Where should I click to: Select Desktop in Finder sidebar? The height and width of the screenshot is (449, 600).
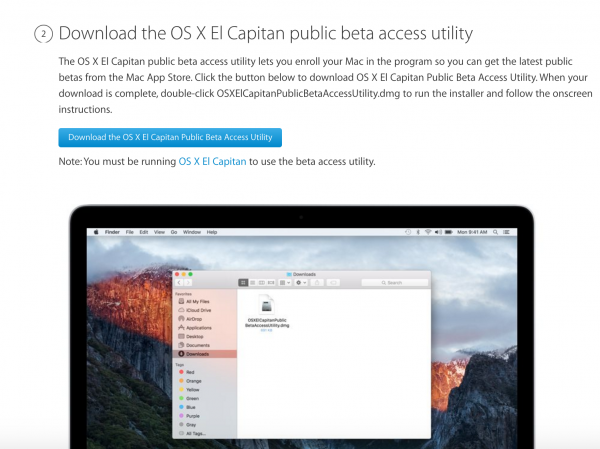click(196, 336)
